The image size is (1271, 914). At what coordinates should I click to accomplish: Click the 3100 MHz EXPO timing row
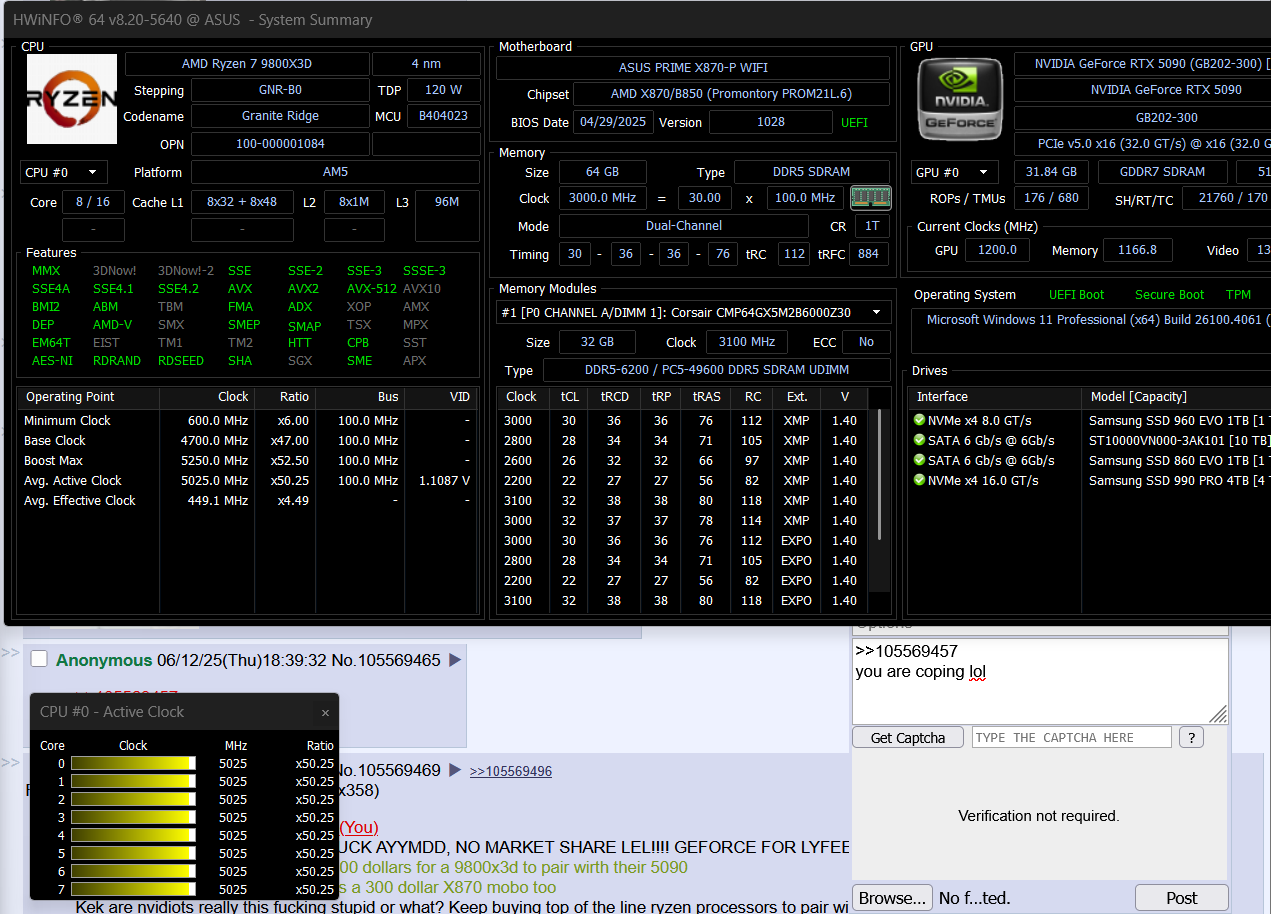point(683,601)
